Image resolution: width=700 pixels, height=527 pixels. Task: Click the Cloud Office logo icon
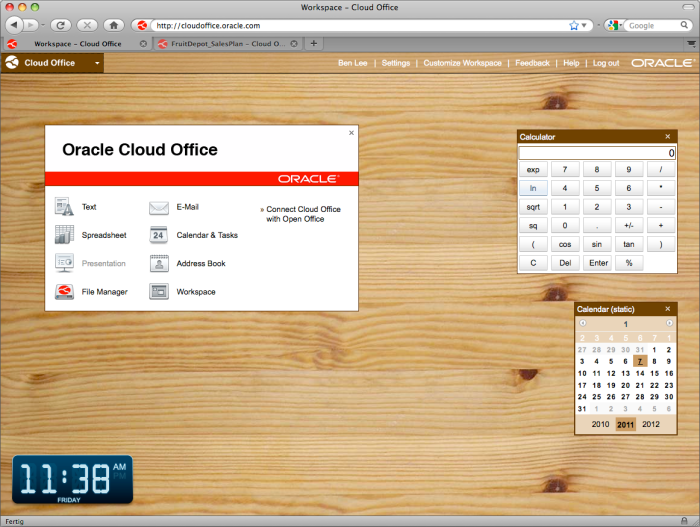click(x=12, y=63)
